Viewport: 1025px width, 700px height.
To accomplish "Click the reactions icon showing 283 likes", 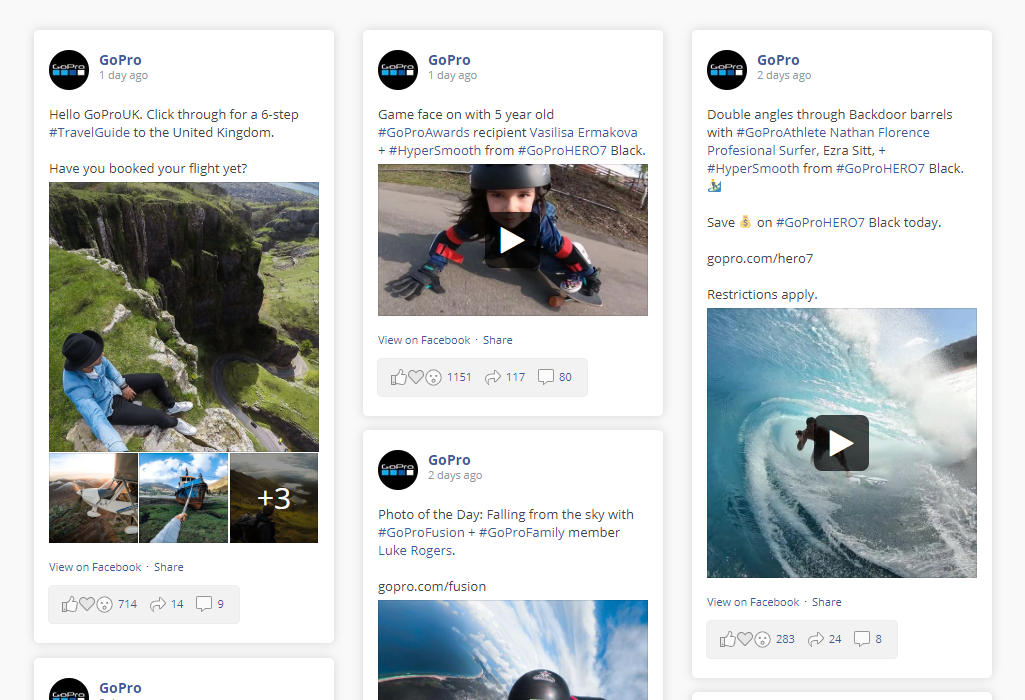I will point(745,639).
